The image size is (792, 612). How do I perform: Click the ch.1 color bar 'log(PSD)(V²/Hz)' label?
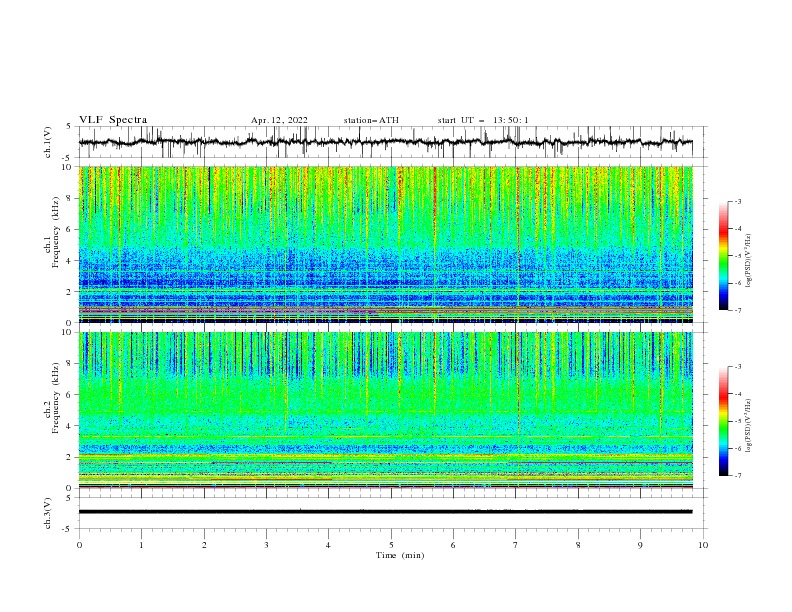click(749, 261)
